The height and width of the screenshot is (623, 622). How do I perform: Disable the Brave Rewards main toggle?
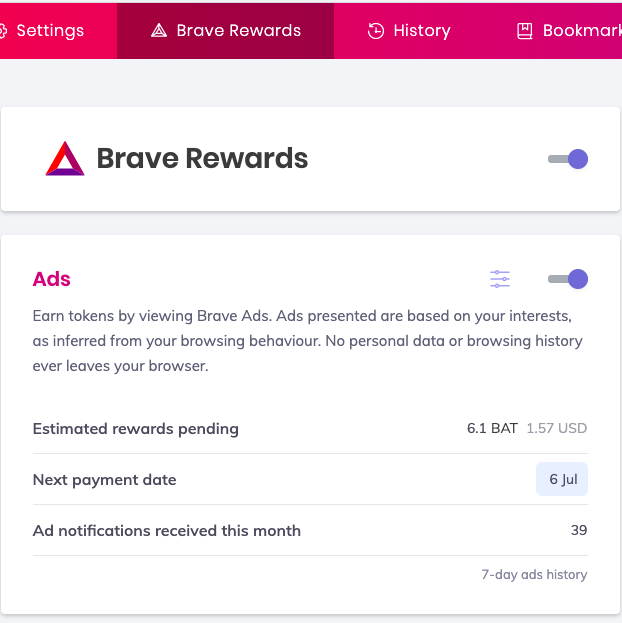(x=568, y=159)
